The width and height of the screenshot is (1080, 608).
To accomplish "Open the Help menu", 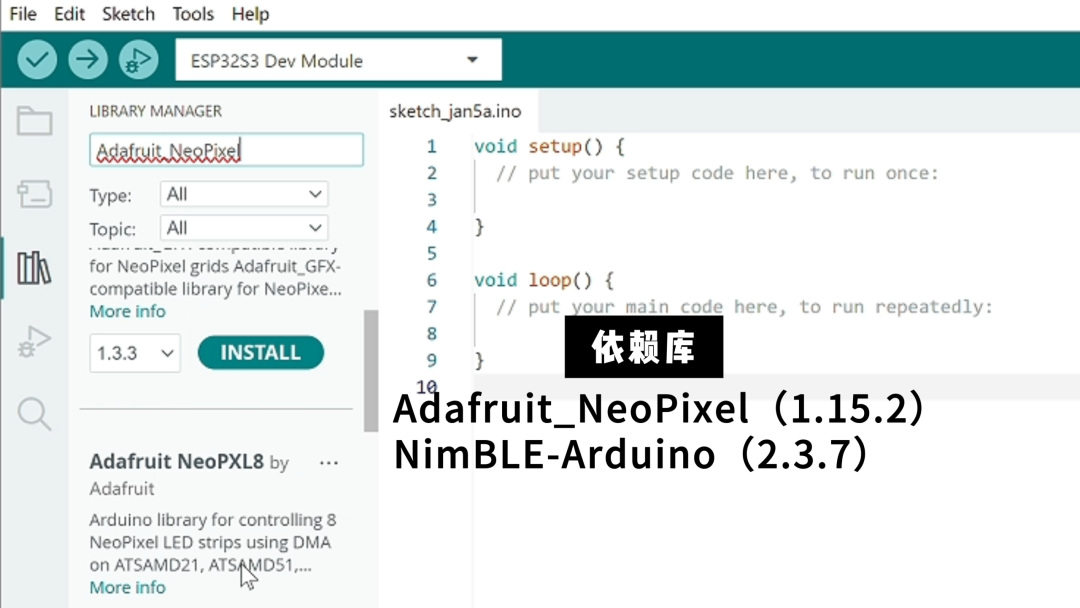I will (250, 14).
